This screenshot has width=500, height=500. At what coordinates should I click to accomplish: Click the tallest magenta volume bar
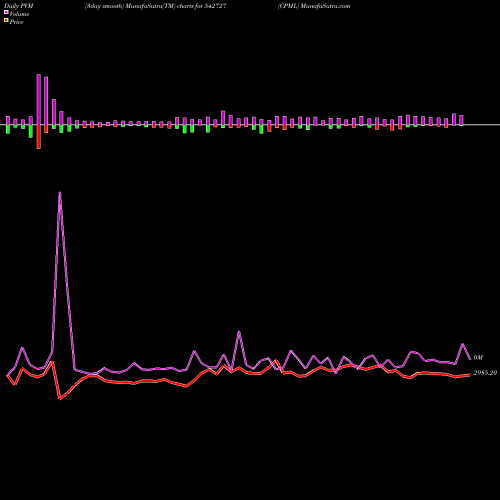click(39, 99)
